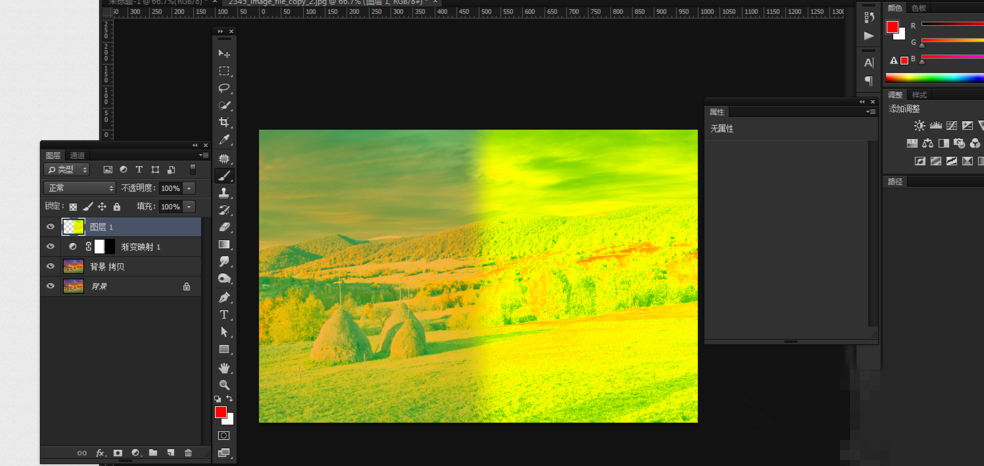Click the foreground red color swatch in toolbar
This screenshot has width=984, height=466.
click(x=220, y=412)
